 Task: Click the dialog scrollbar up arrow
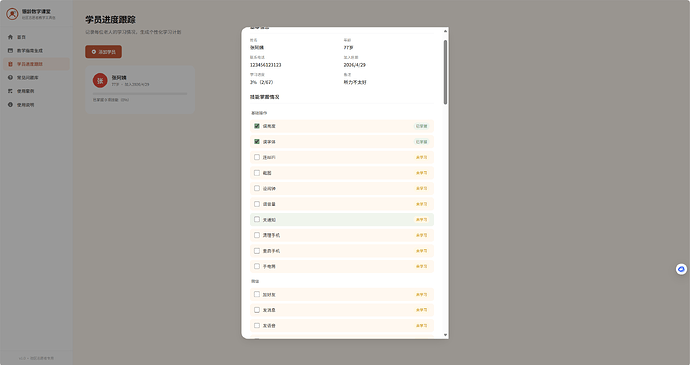tap(445, 31)
